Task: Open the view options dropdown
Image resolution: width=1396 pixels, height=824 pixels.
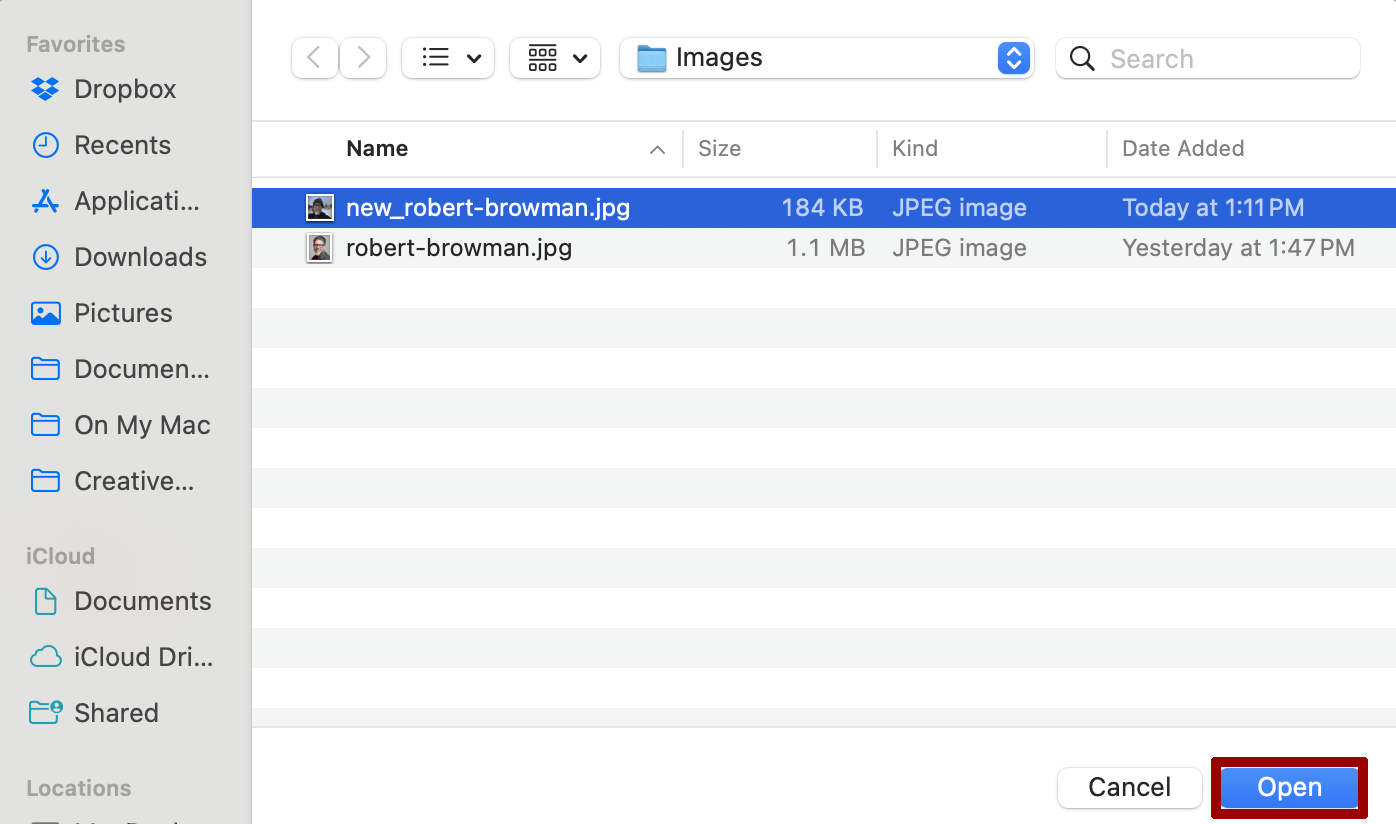Action: (x=447, y=58)
